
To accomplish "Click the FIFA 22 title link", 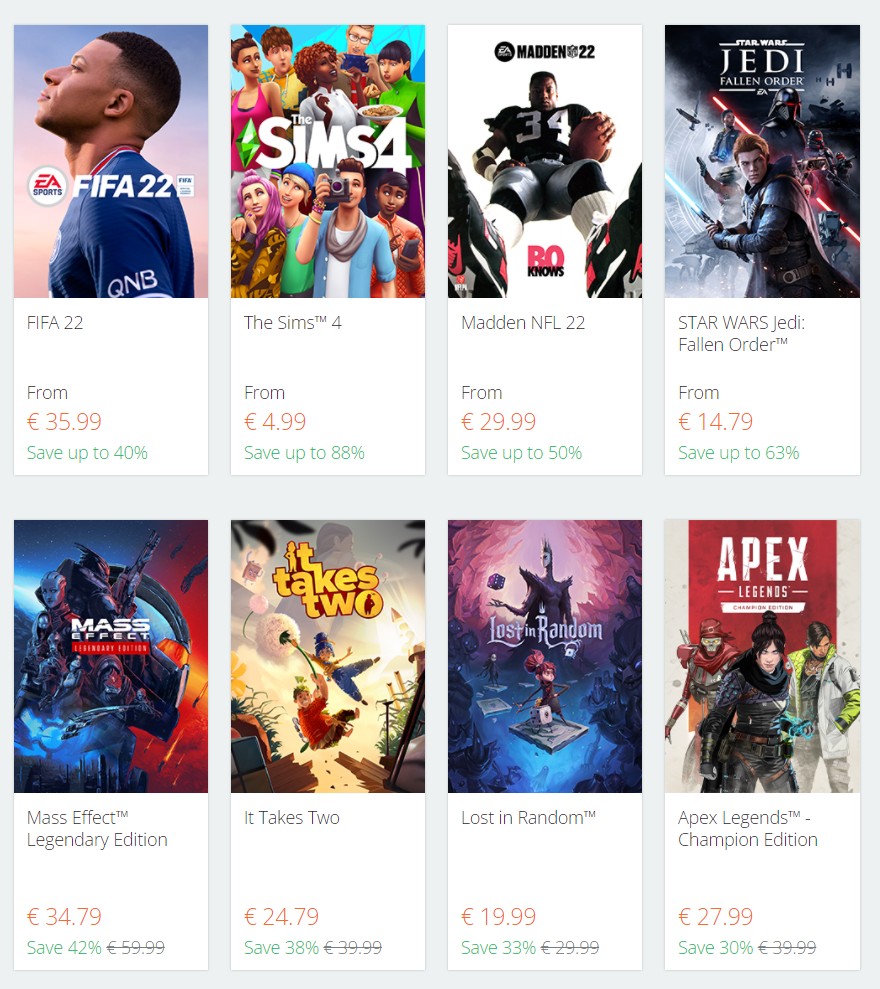I will point(55,323).
